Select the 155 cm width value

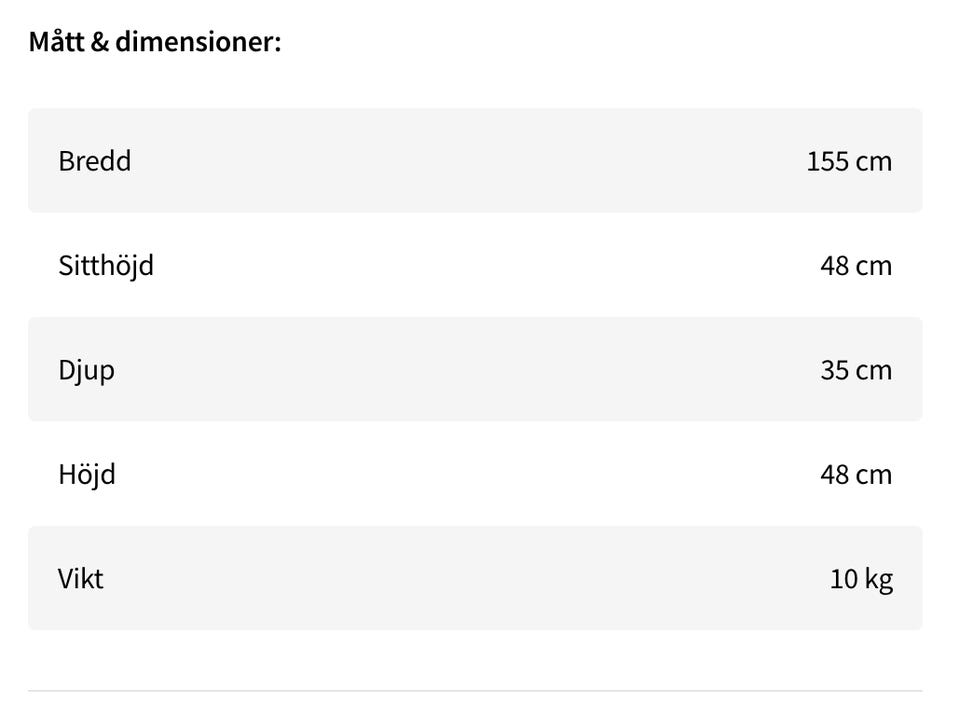click(x=849, y=161)
